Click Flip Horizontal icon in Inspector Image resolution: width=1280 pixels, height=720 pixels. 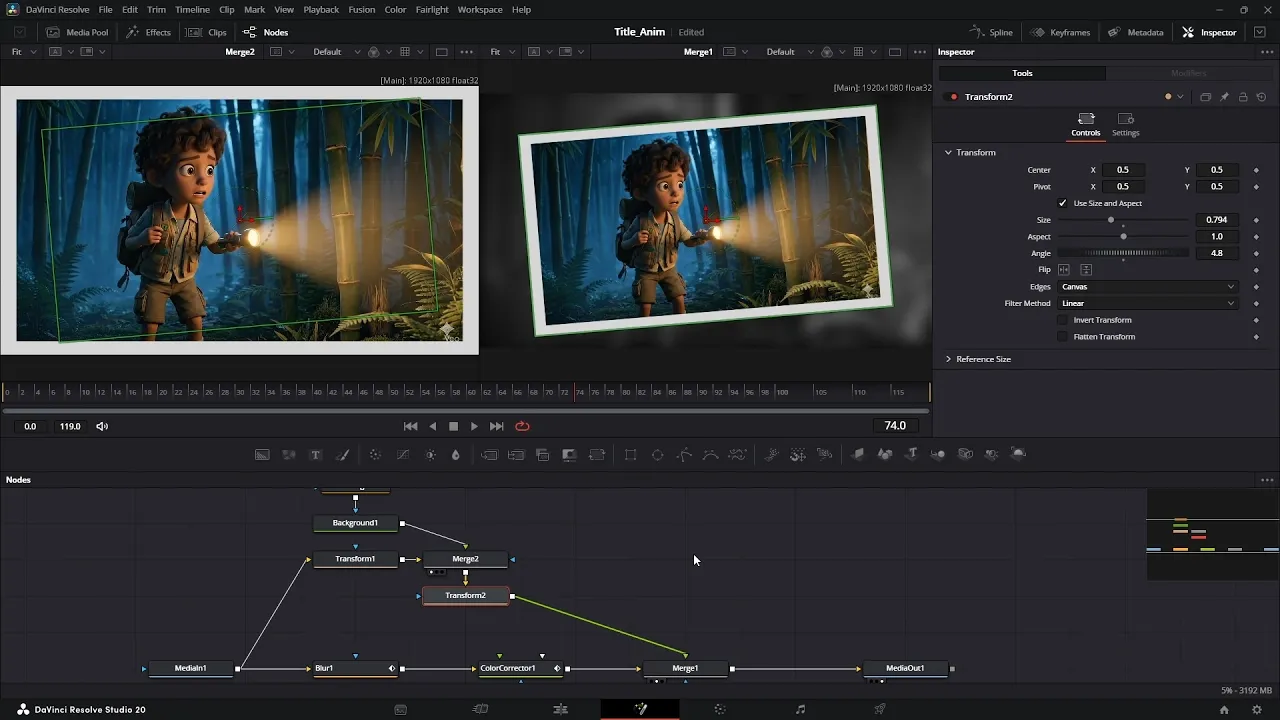[1064, 270]
